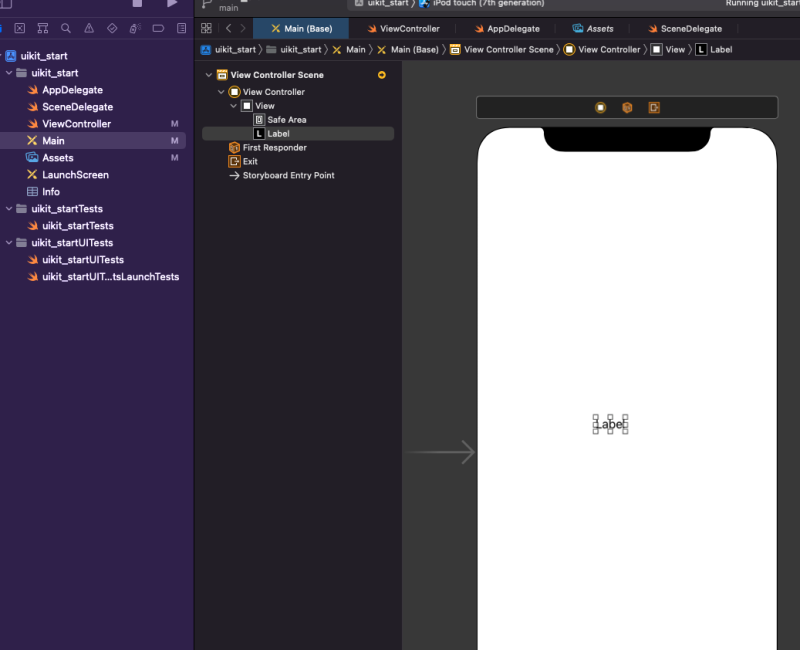The width and height of the screenshot is (800, 650).
Task: Click View Controller Scene in jump bar
Action: point(508,49)
